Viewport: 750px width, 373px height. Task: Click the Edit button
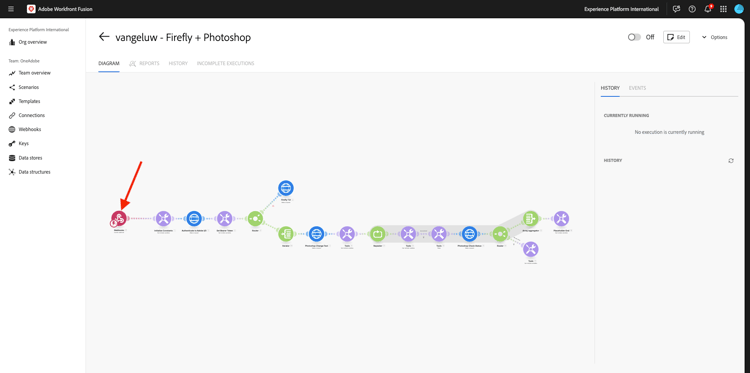pyautogui.click(x=676, y=37)
